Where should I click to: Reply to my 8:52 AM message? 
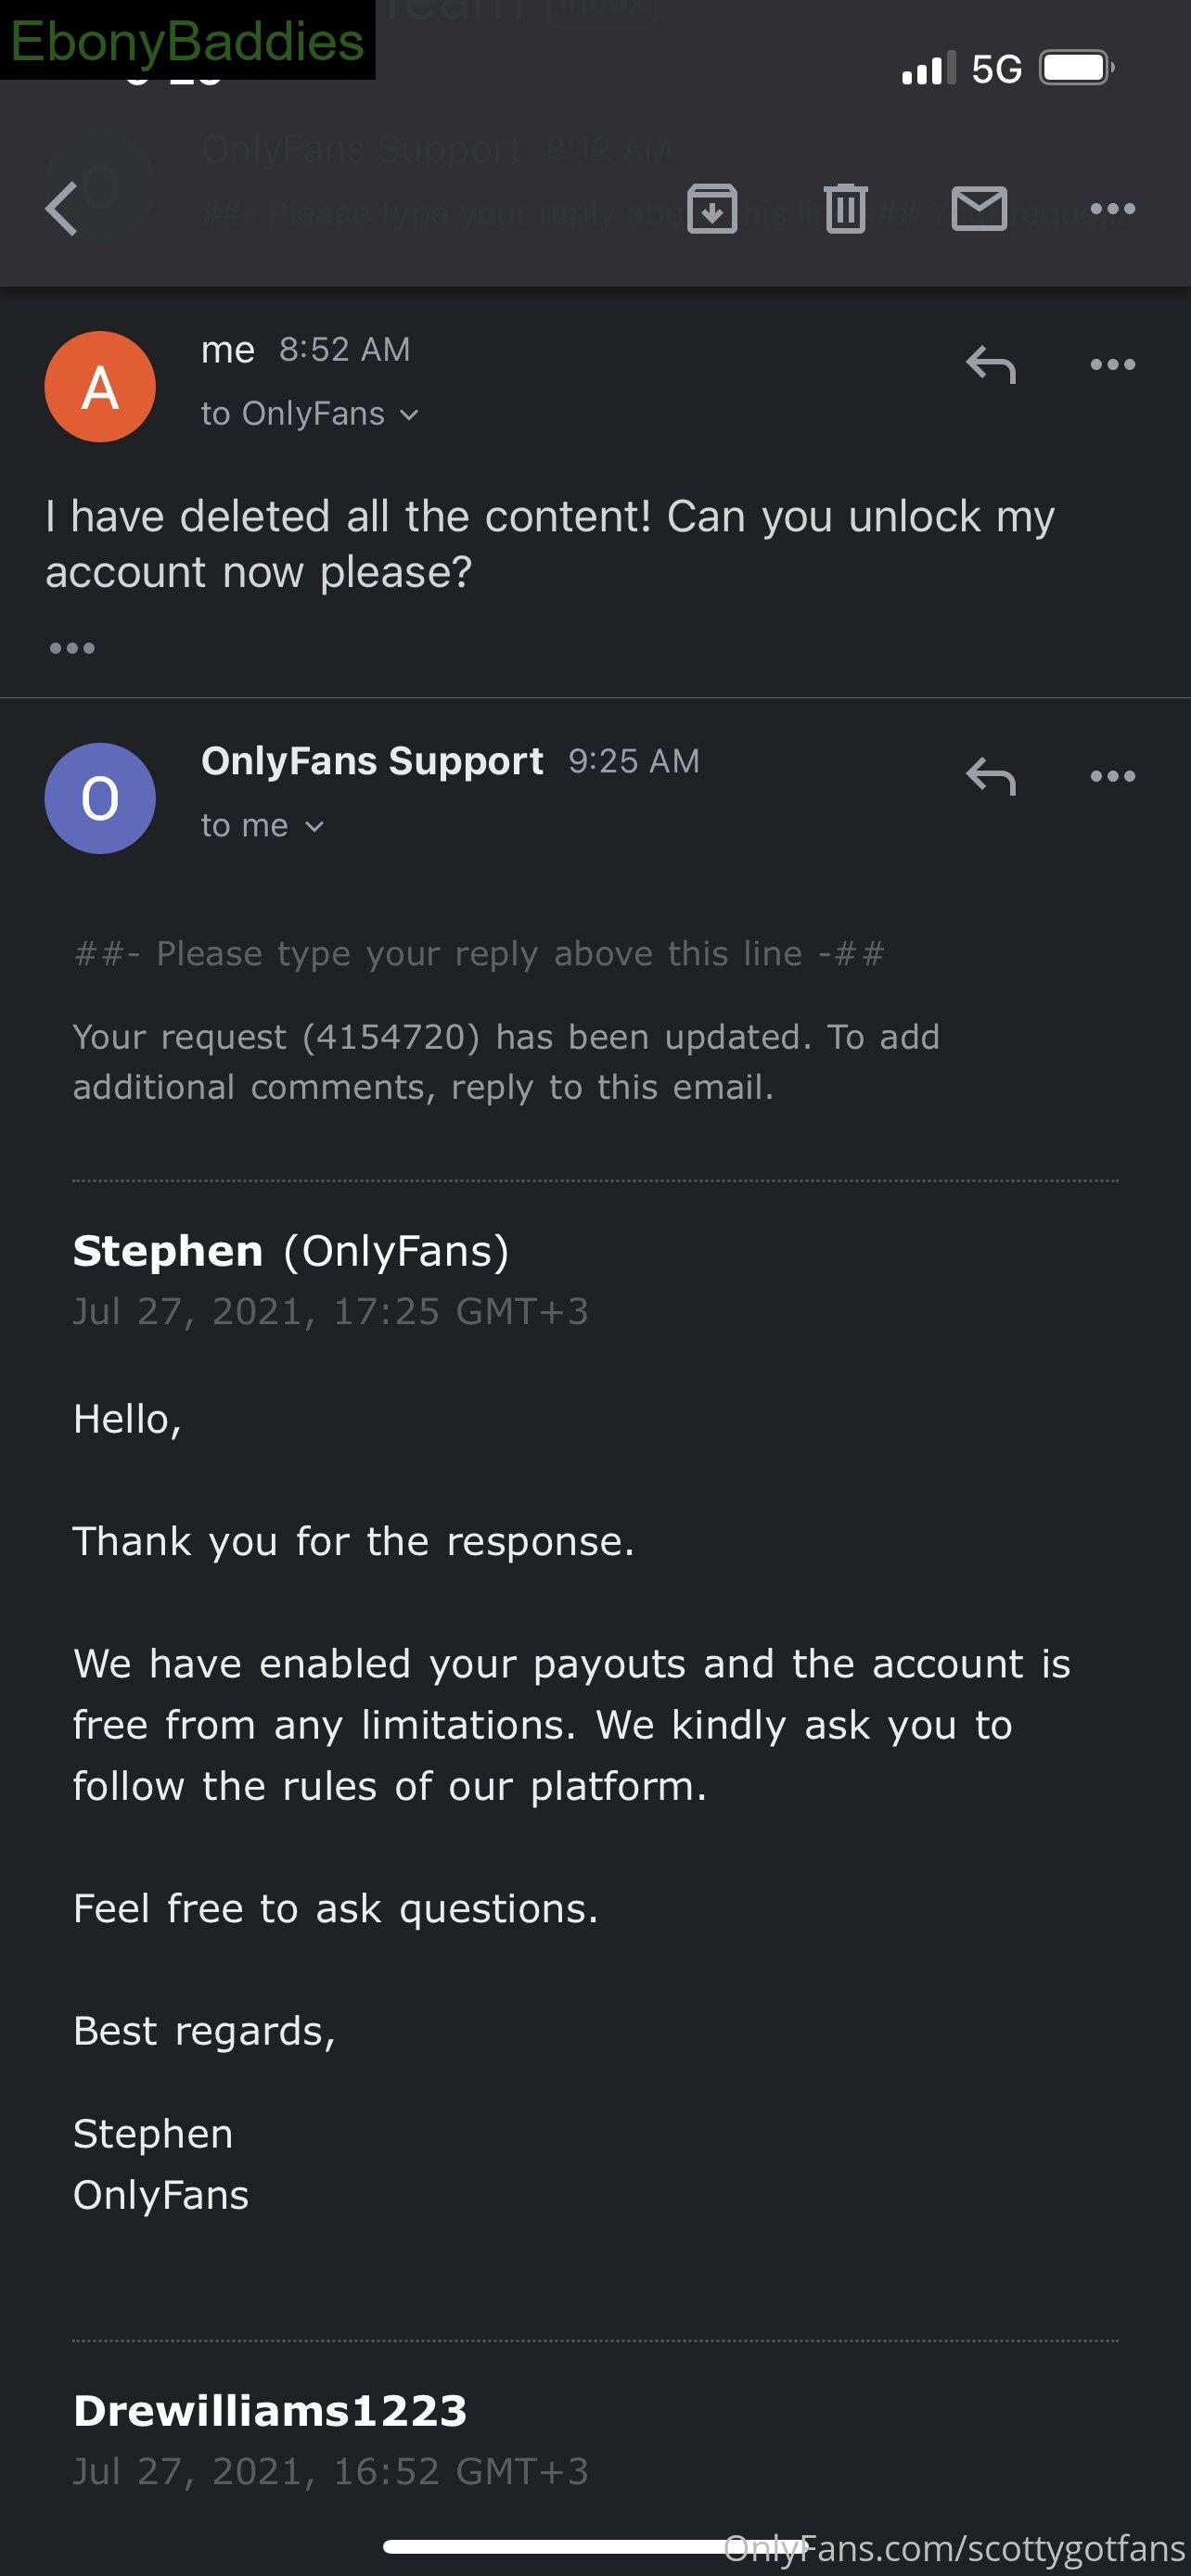991,365
